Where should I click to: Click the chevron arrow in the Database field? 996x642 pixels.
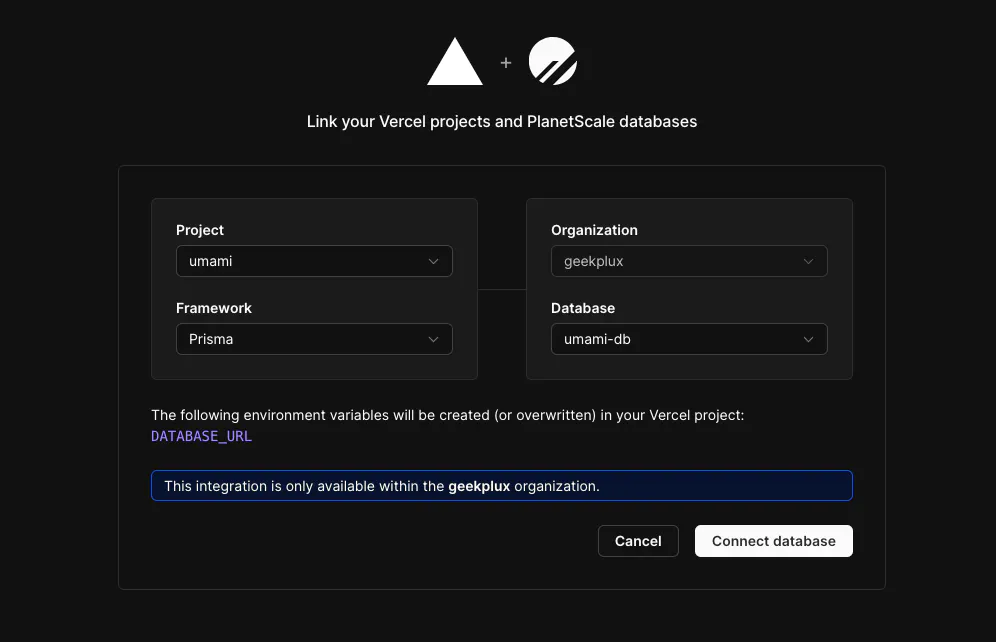[x=808, y=340]
